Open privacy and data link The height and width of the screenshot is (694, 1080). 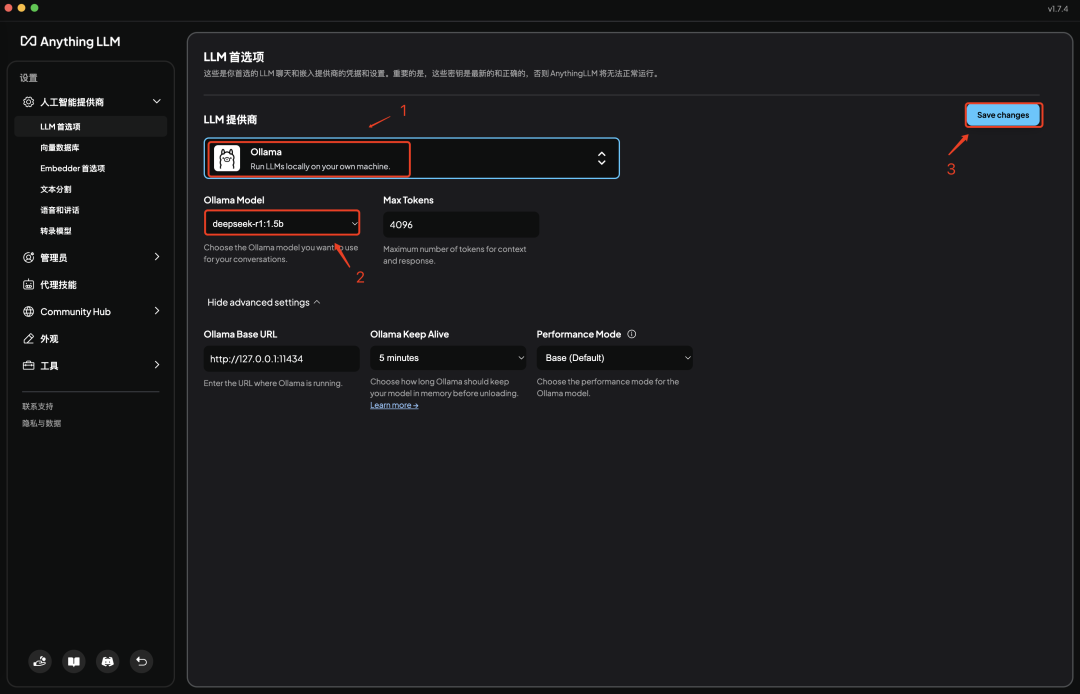[x=41, y=423]
